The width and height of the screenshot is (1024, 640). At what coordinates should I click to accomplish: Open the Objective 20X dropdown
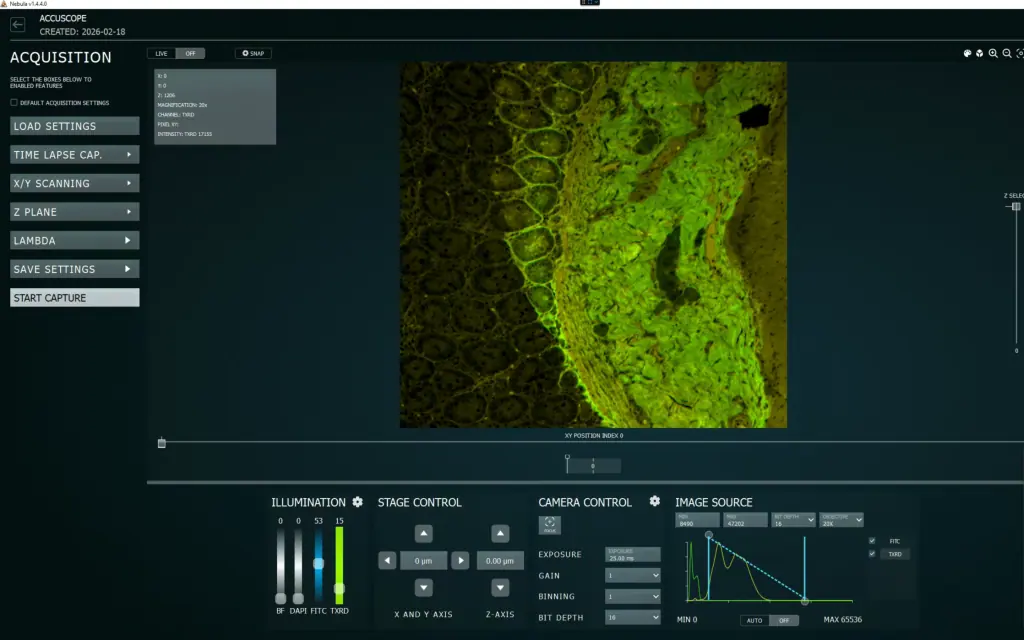[842, 520]
